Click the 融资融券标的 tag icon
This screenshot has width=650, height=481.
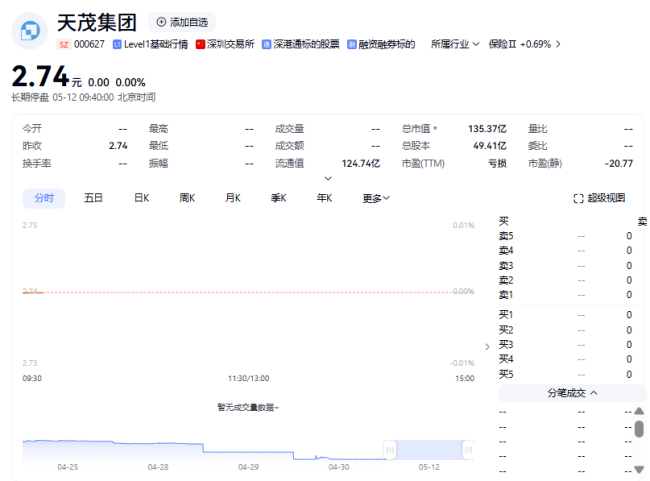point(351,45)
